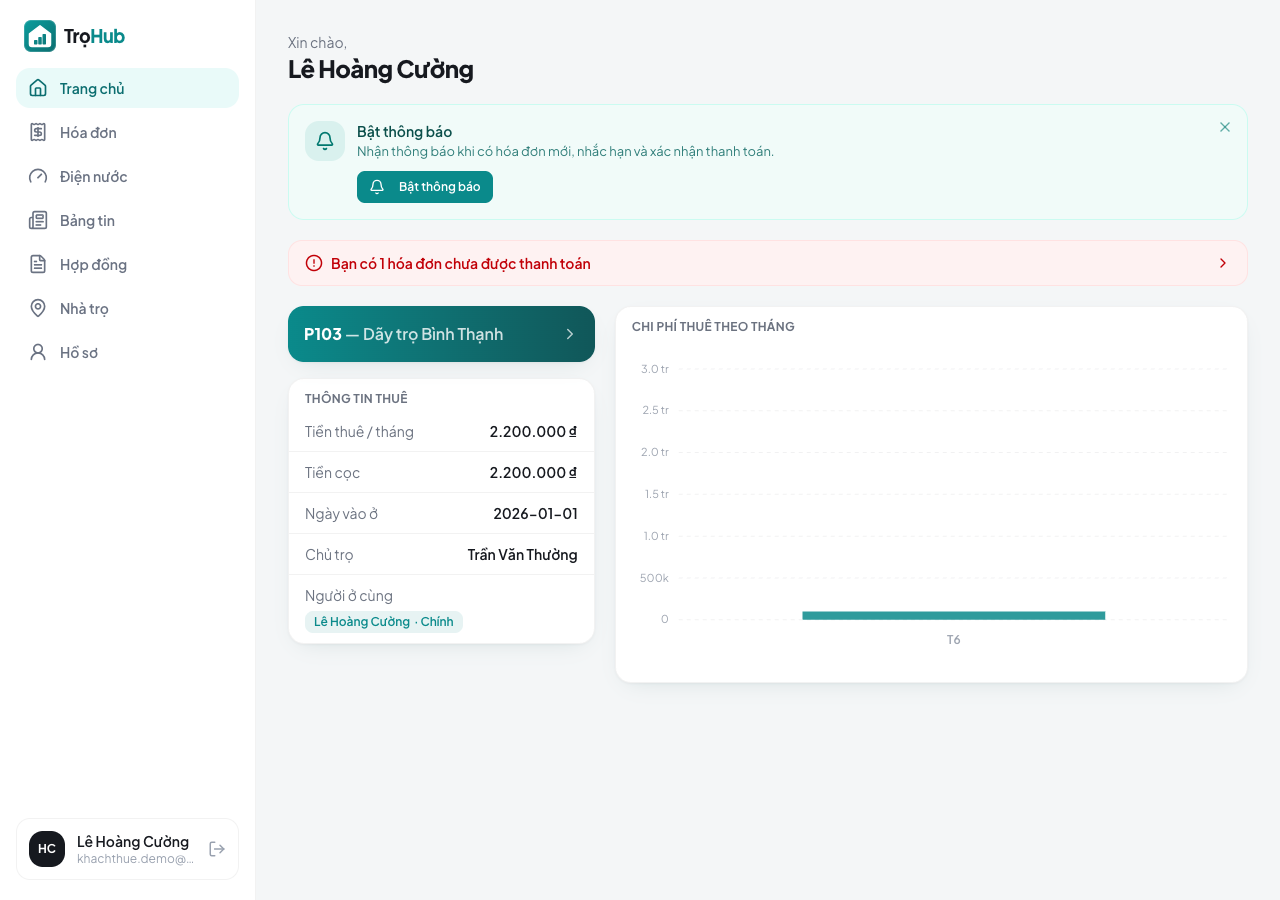Click the logout icon in the user card
This screenshot has height=900, width=1280.
217,849
